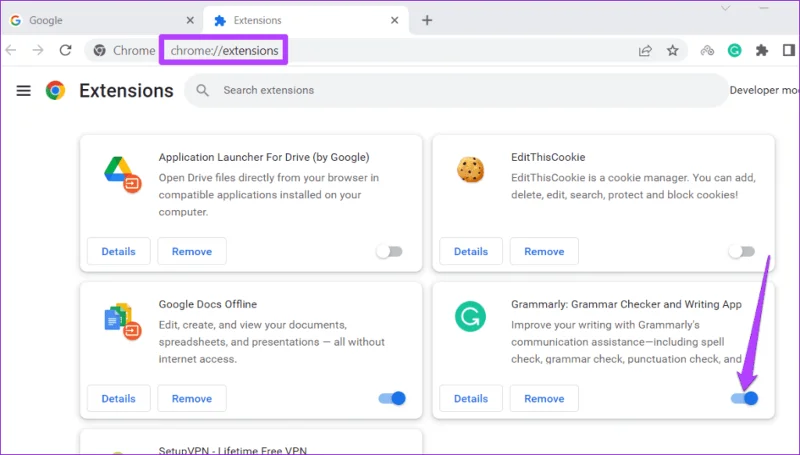Share this page via the share icon
The height and width of the screenshot is (455, 800).
tap(645, 50)
